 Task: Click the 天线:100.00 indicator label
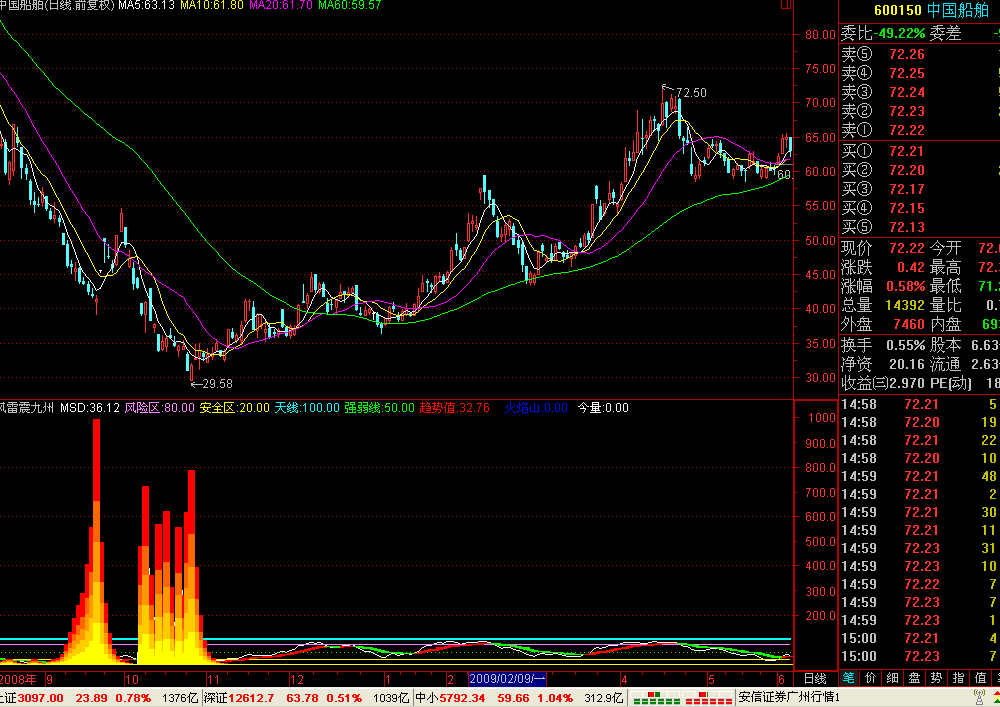(x=307, y=407)
